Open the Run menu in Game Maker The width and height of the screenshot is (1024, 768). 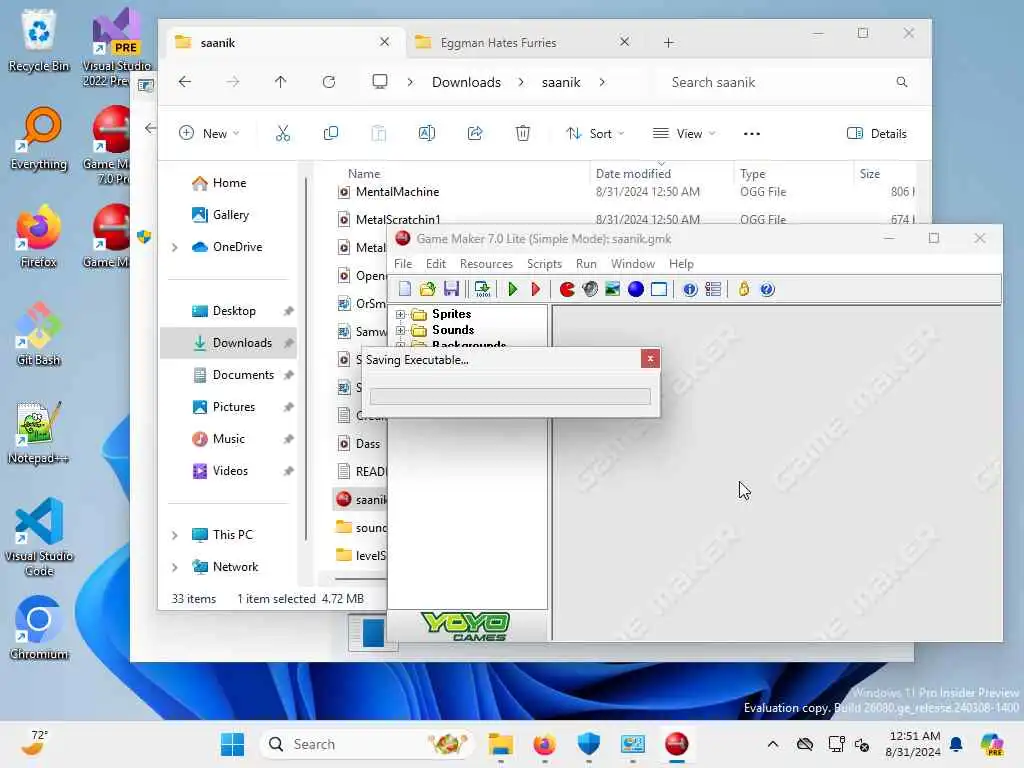click(586, 264)
